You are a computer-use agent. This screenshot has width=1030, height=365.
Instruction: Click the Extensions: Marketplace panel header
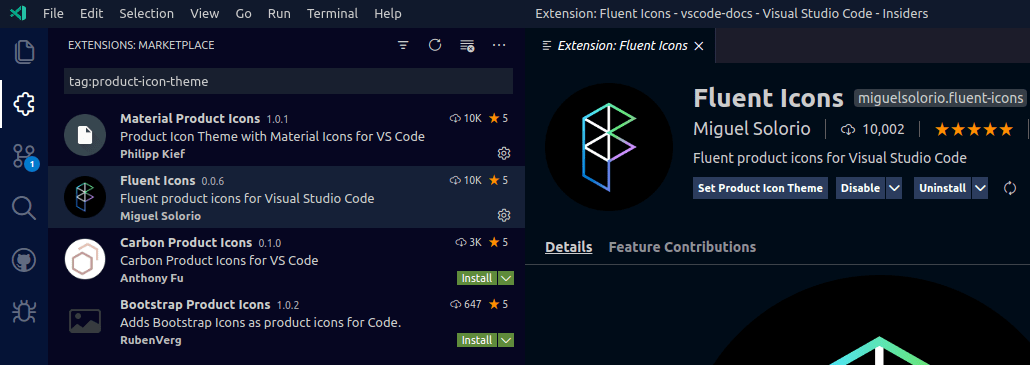point(141,45)
